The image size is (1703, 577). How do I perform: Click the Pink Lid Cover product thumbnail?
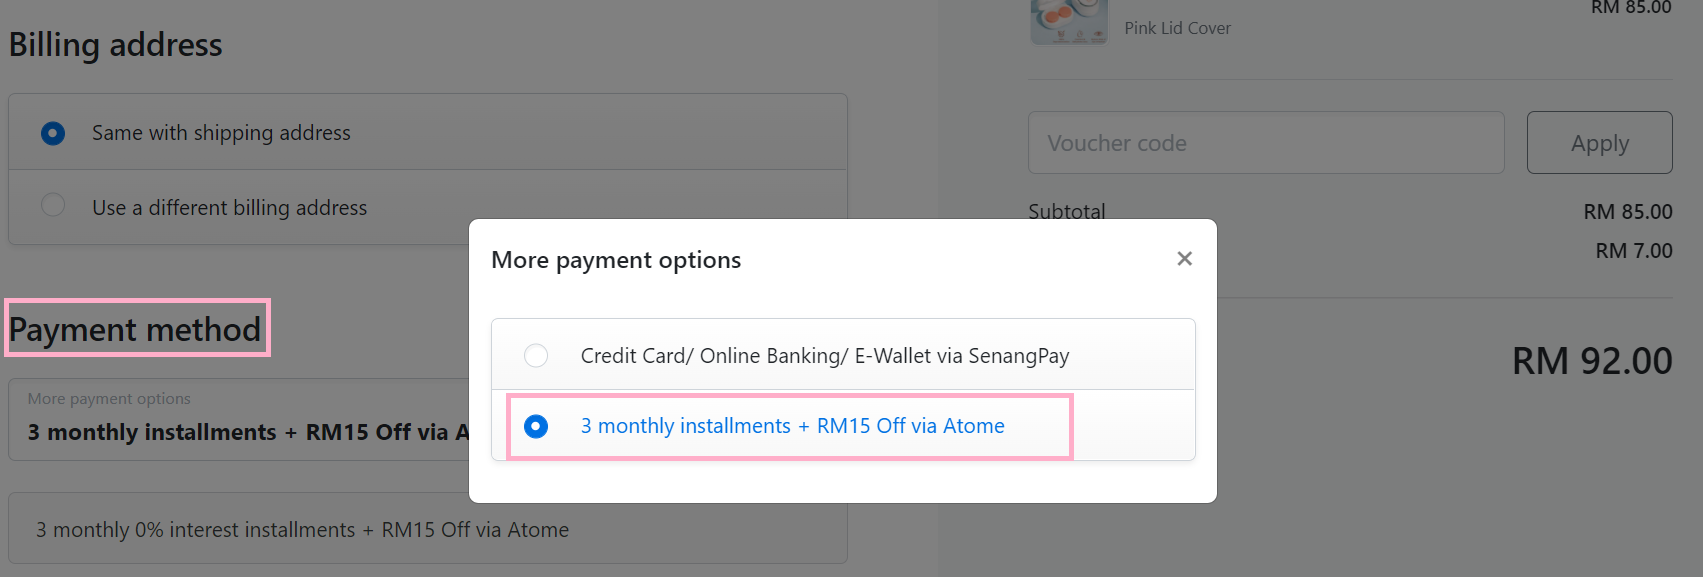1069,22
